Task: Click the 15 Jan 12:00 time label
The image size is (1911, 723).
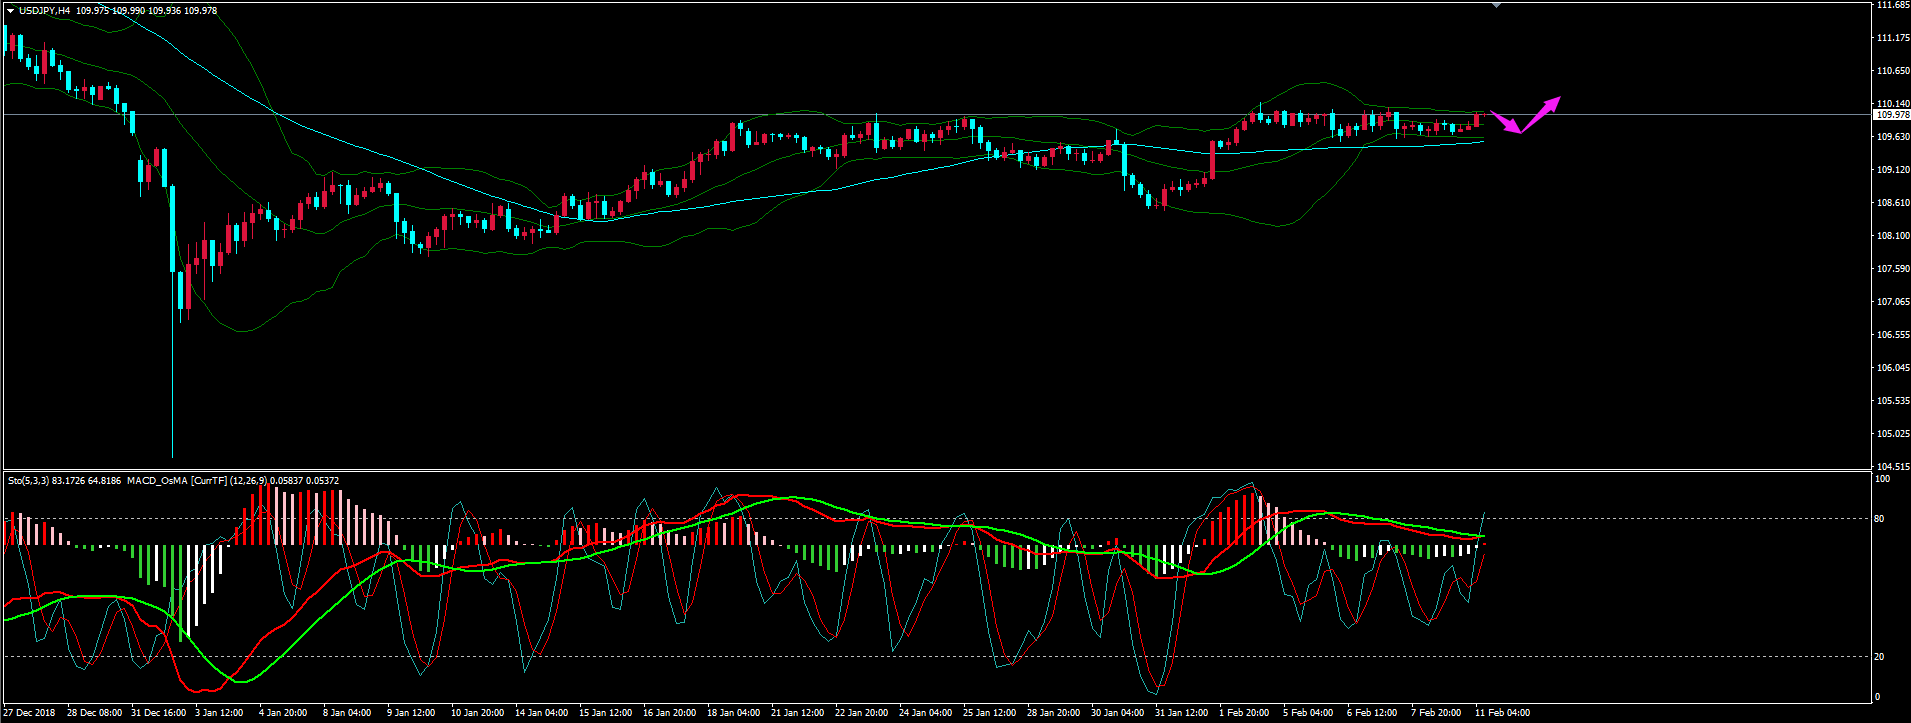Action: [606, 713]
